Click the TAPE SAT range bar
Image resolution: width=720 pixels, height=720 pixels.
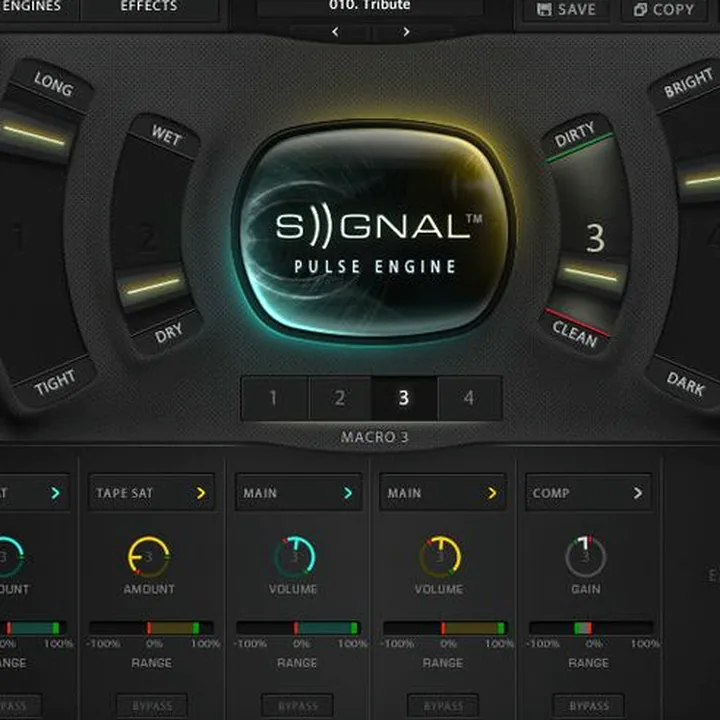coord(152,628)
